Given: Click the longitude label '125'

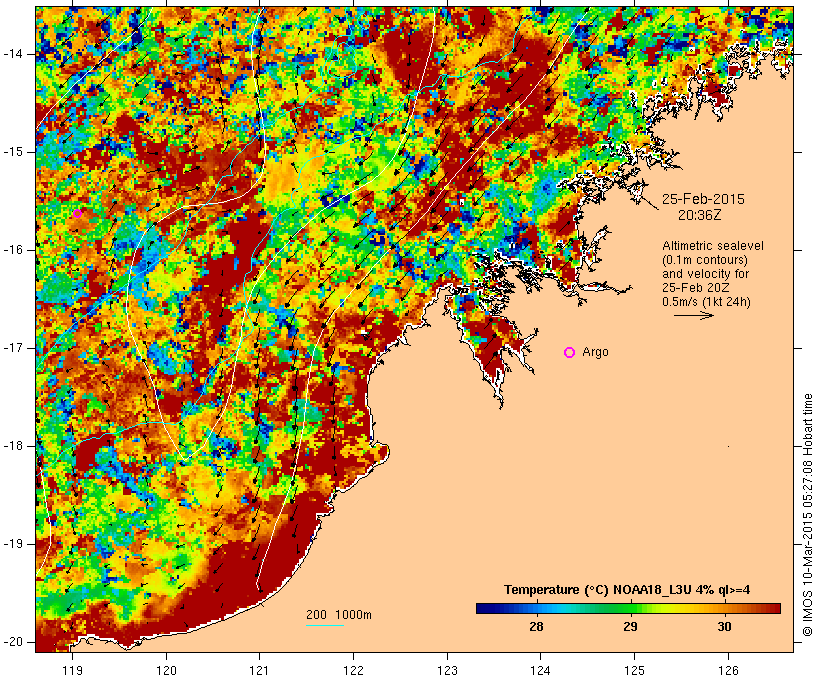Looking at the screenshot, I should [x=634, y=670].
